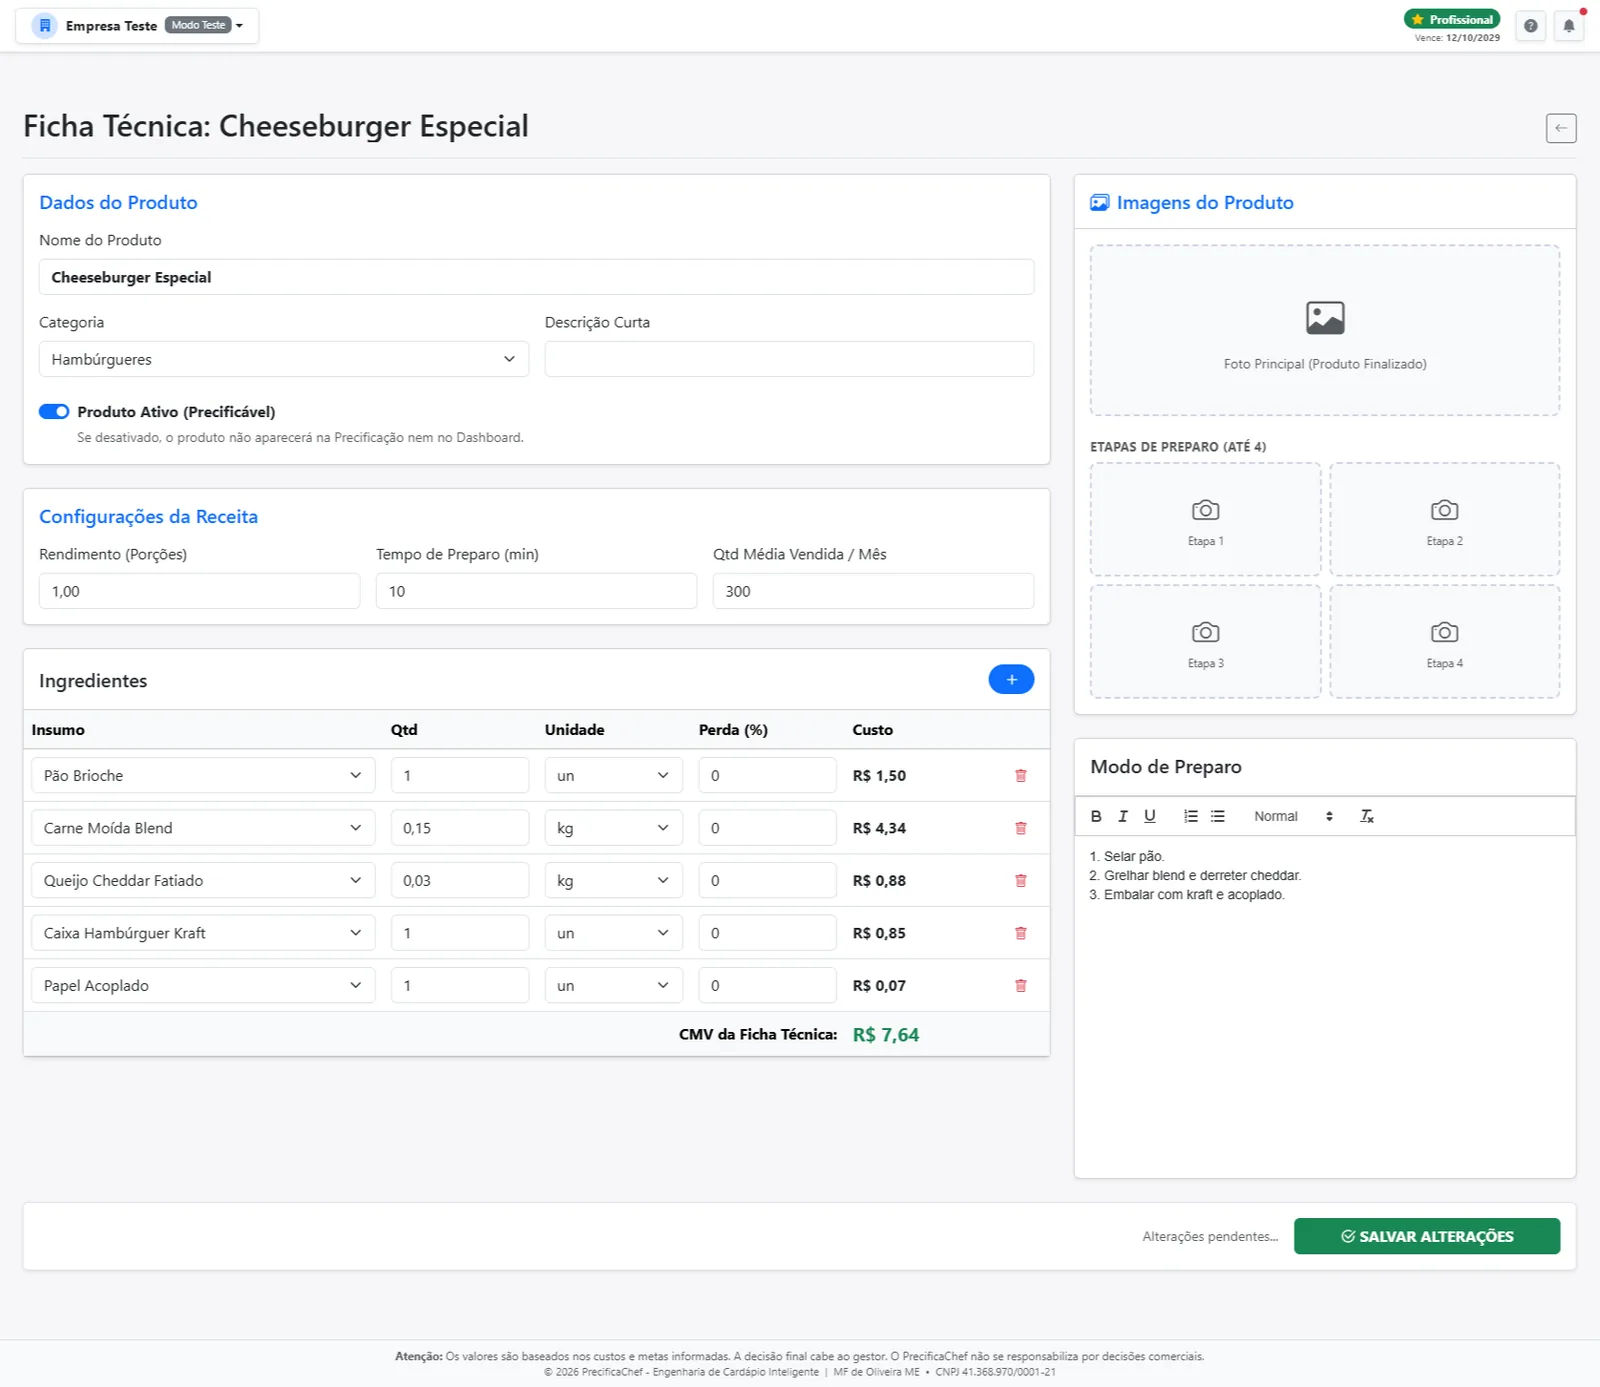
Task: Upload photo for Etapa 2
Action: [x=1444, y=519]
